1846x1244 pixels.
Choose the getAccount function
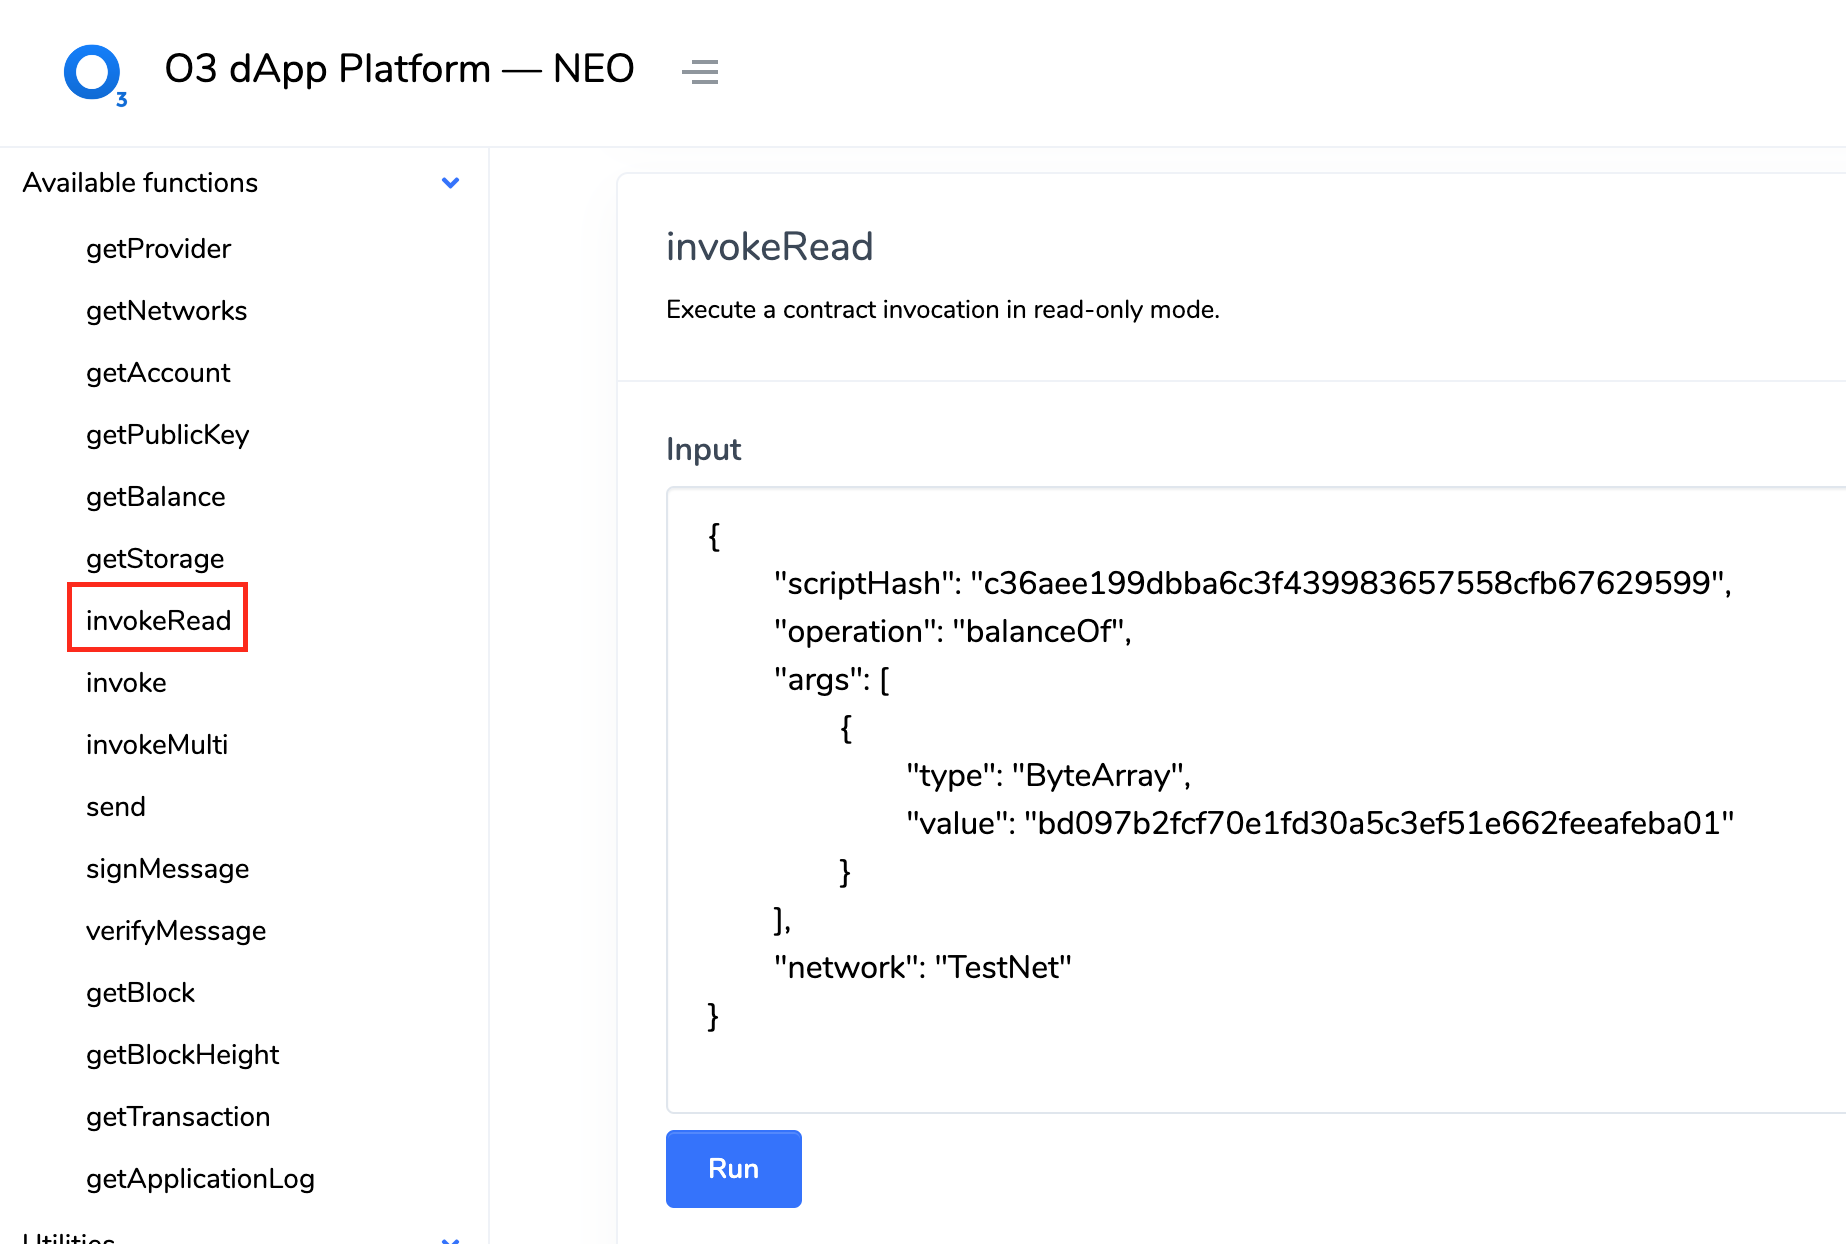158,373
